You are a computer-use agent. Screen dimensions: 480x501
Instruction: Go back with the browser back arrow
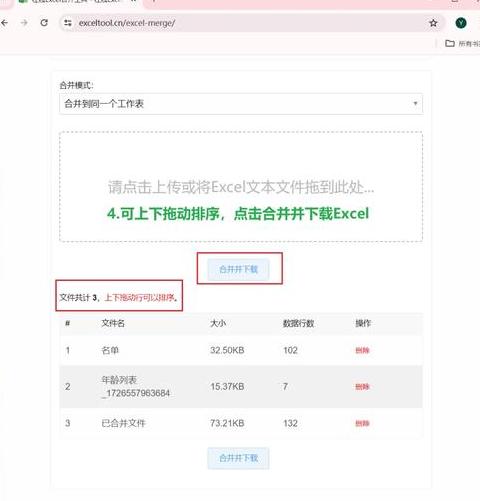(x=4, y=23)
